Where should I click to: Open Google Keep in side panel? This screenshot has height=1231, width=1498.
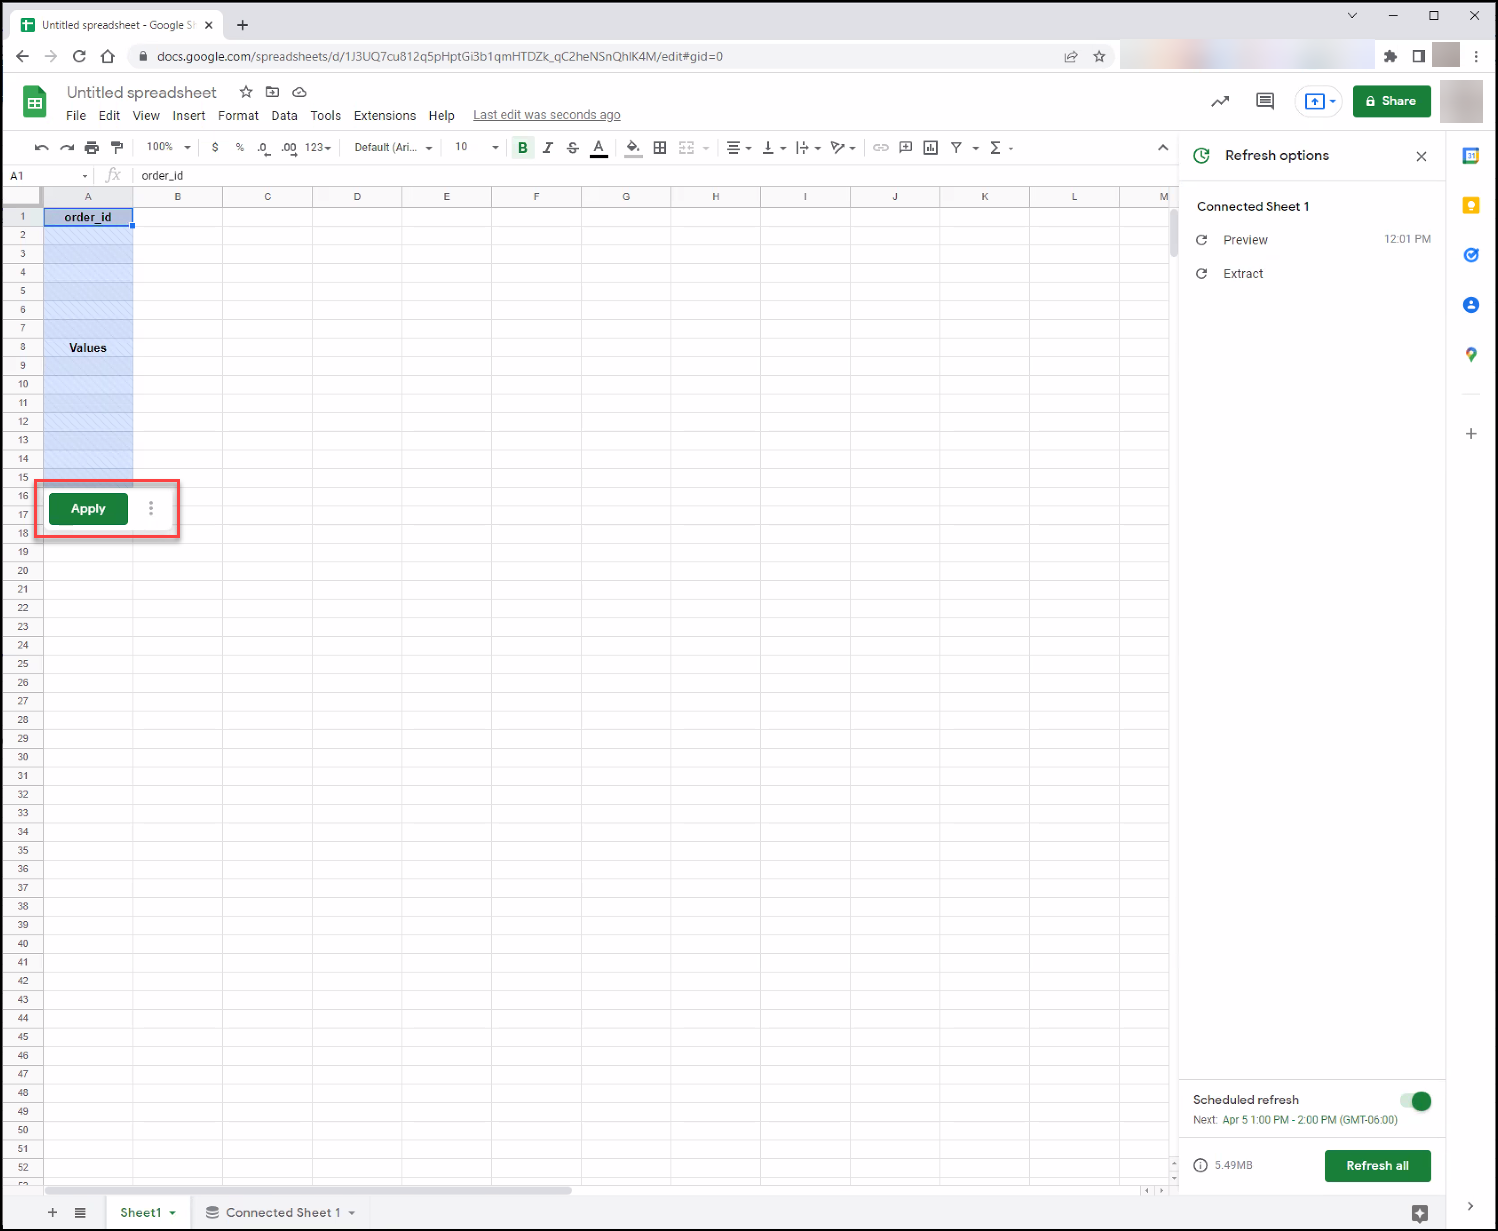point(1471,205)
